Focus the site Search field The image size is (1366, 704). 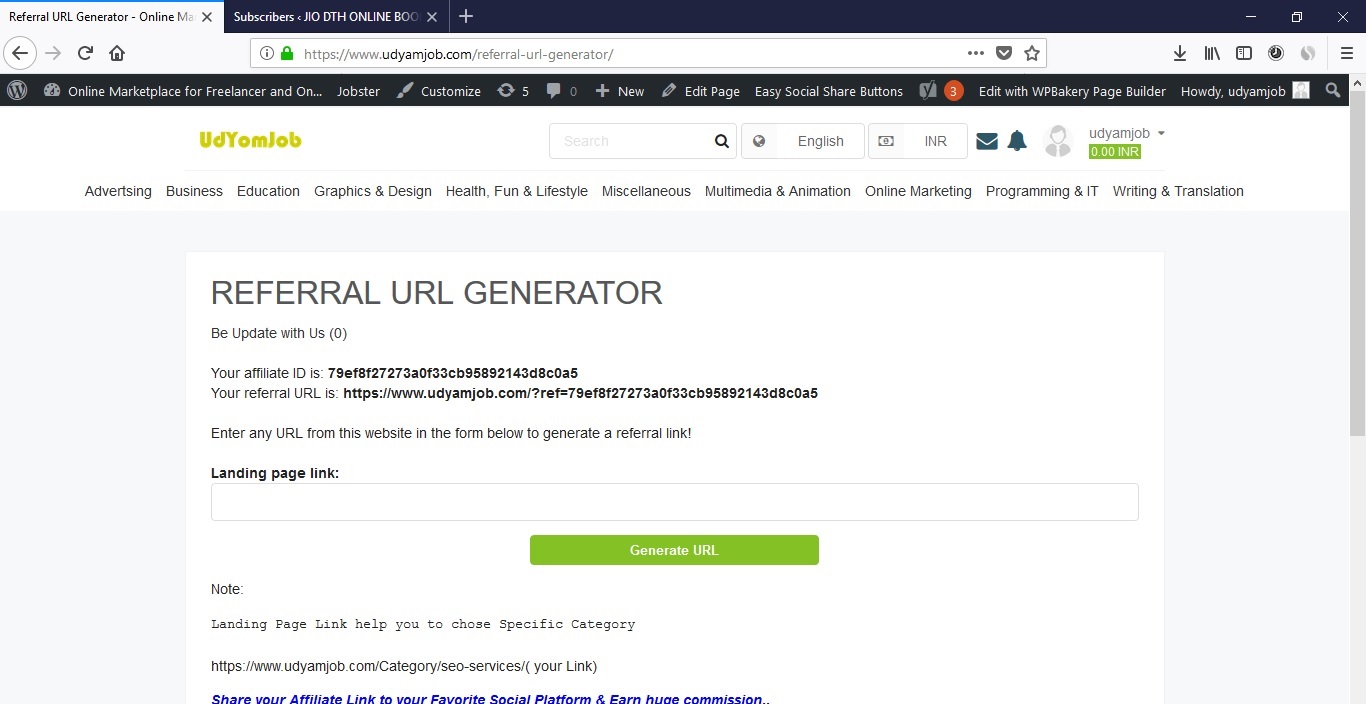click(x=630, y=141)
